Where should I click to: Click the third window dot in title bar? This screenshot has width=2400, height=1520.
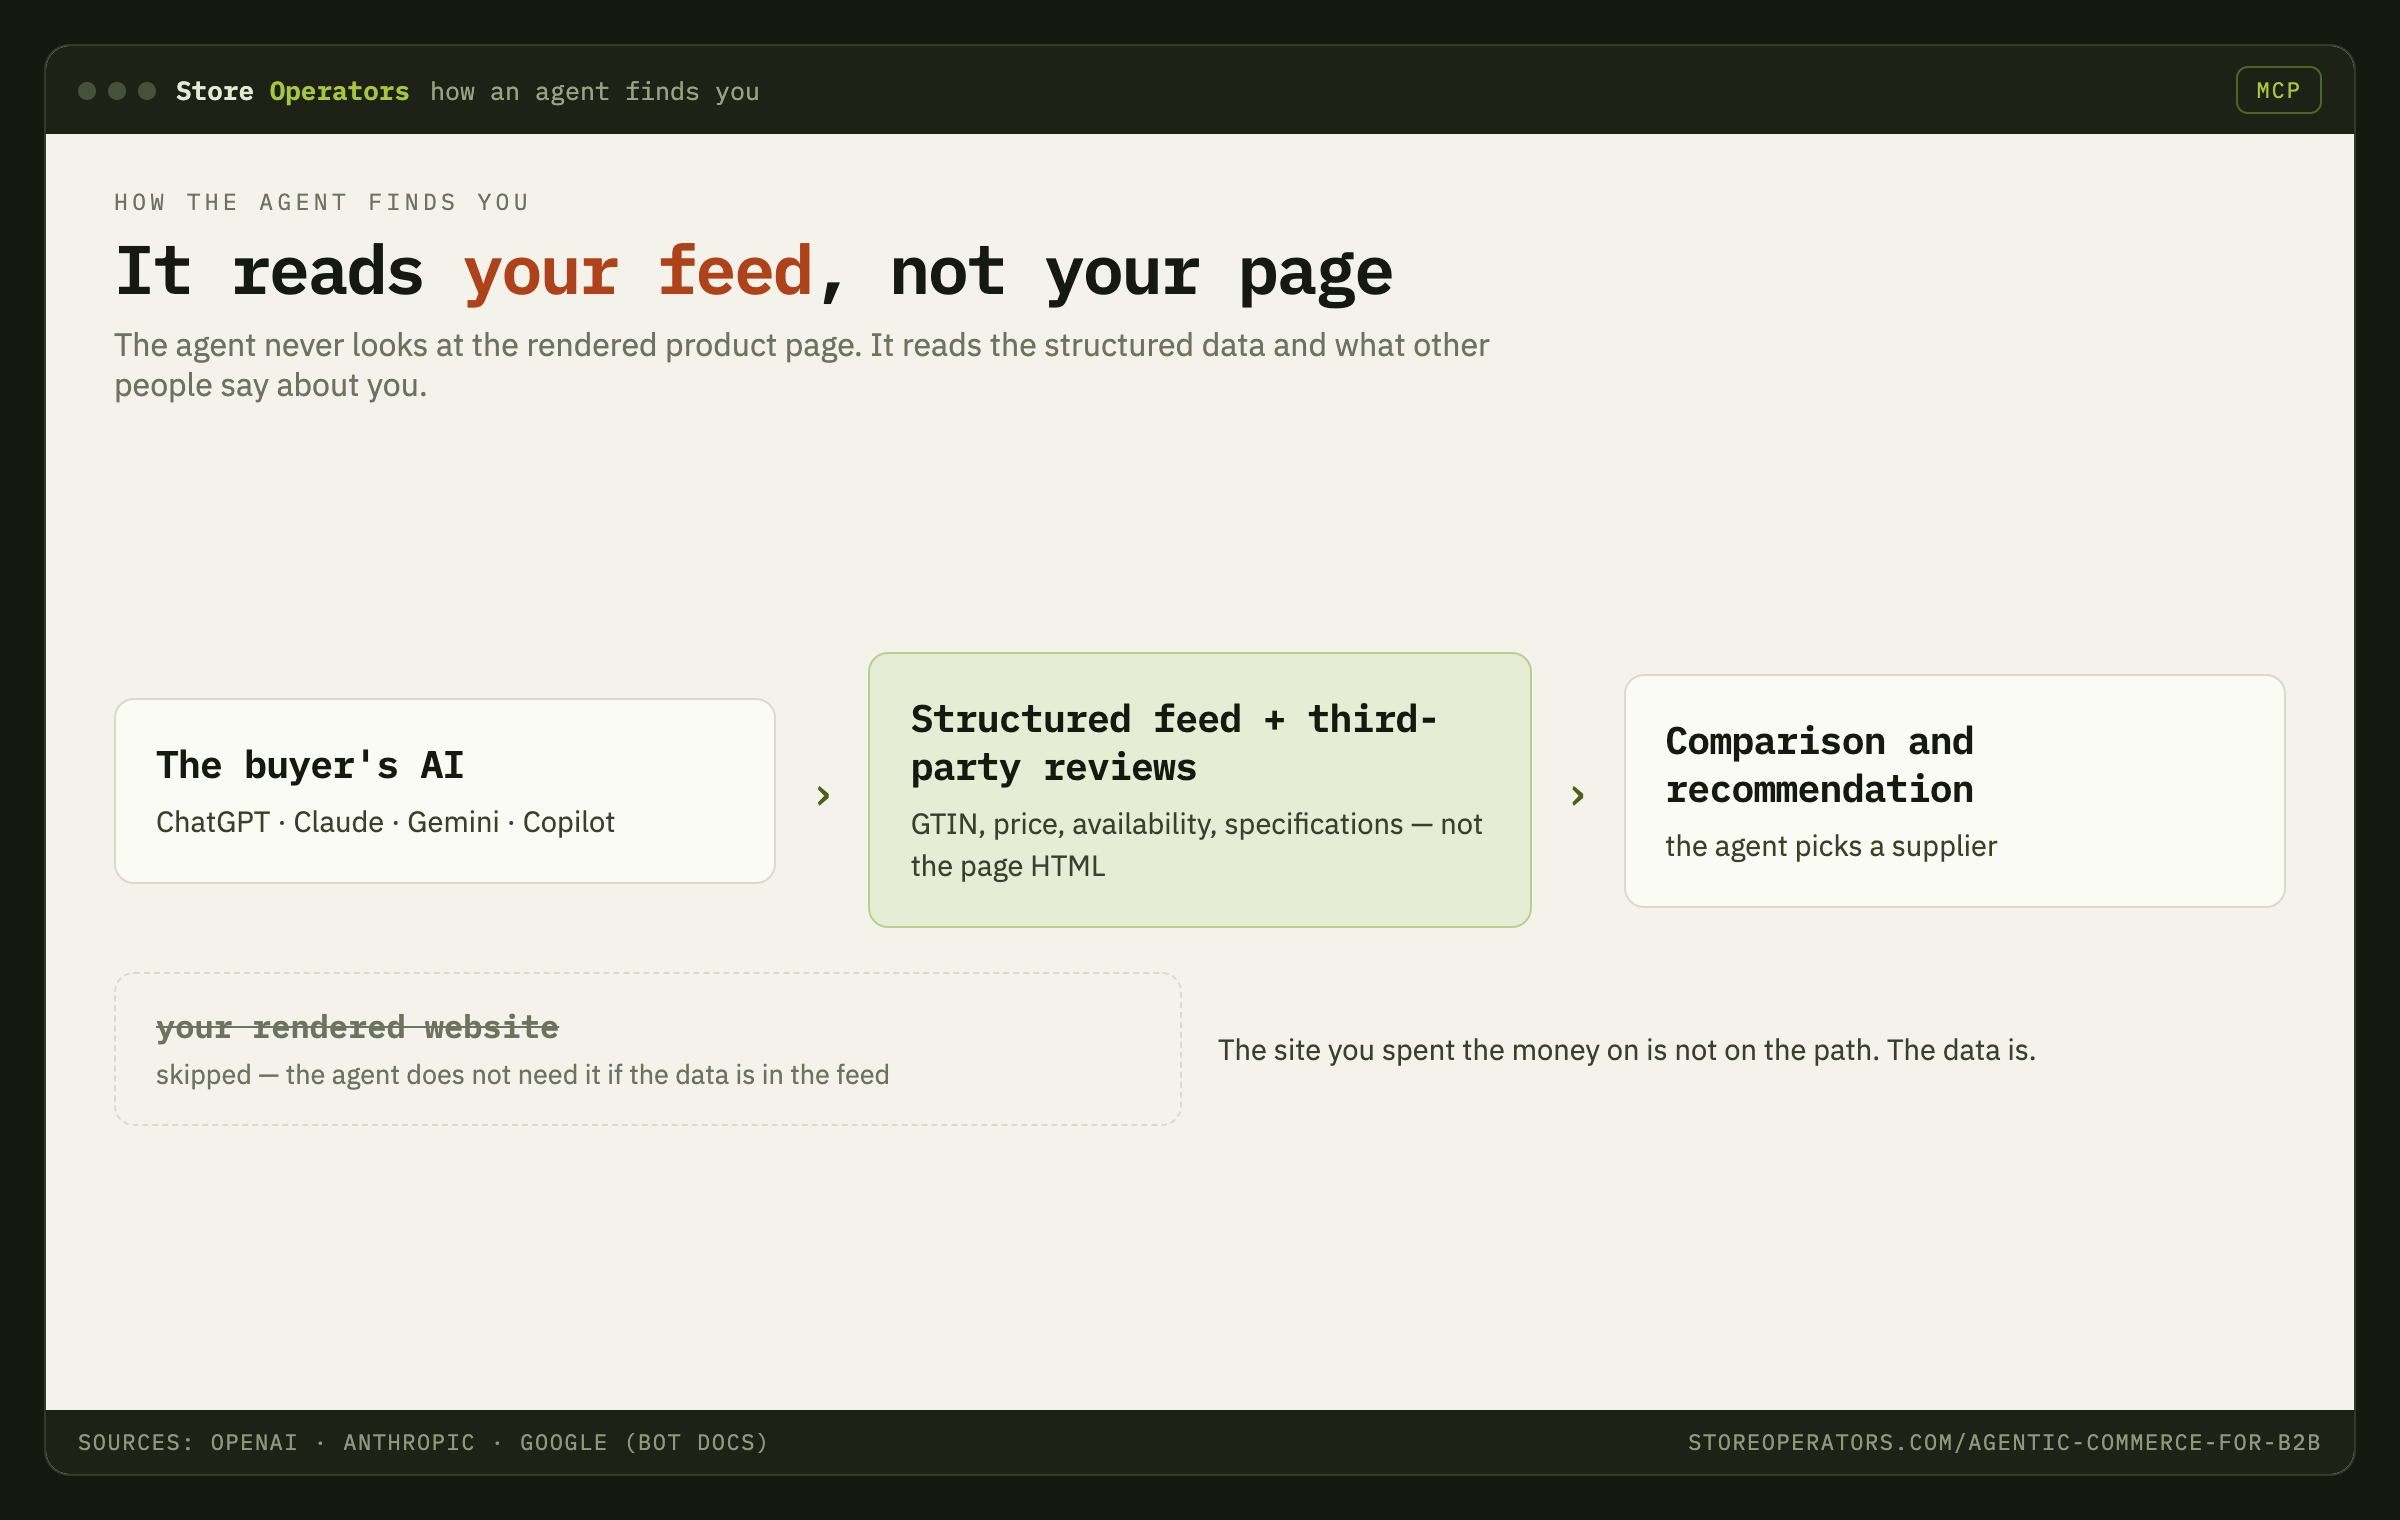[147, 91]
